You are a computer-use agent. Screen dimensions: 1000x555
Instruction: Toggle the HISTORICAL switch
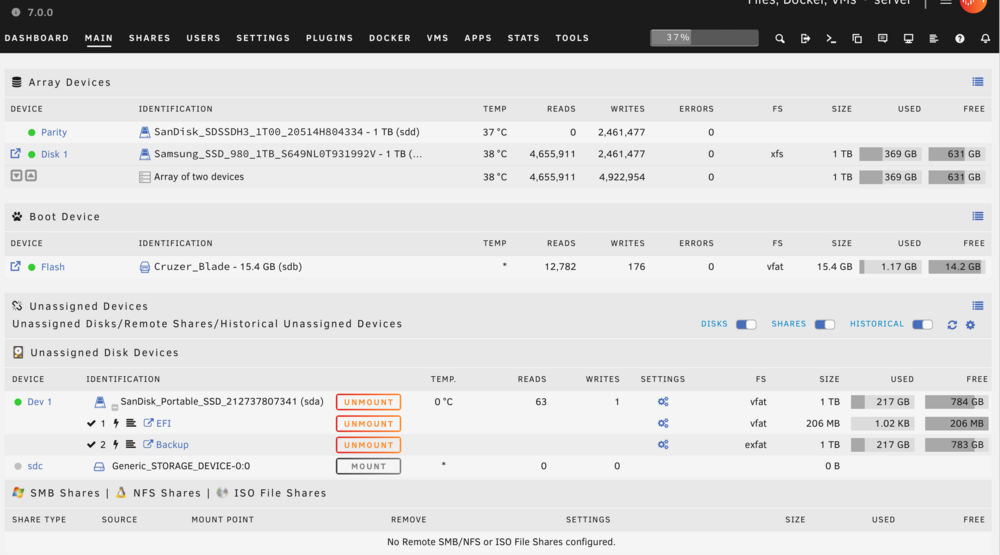point(922,325)
